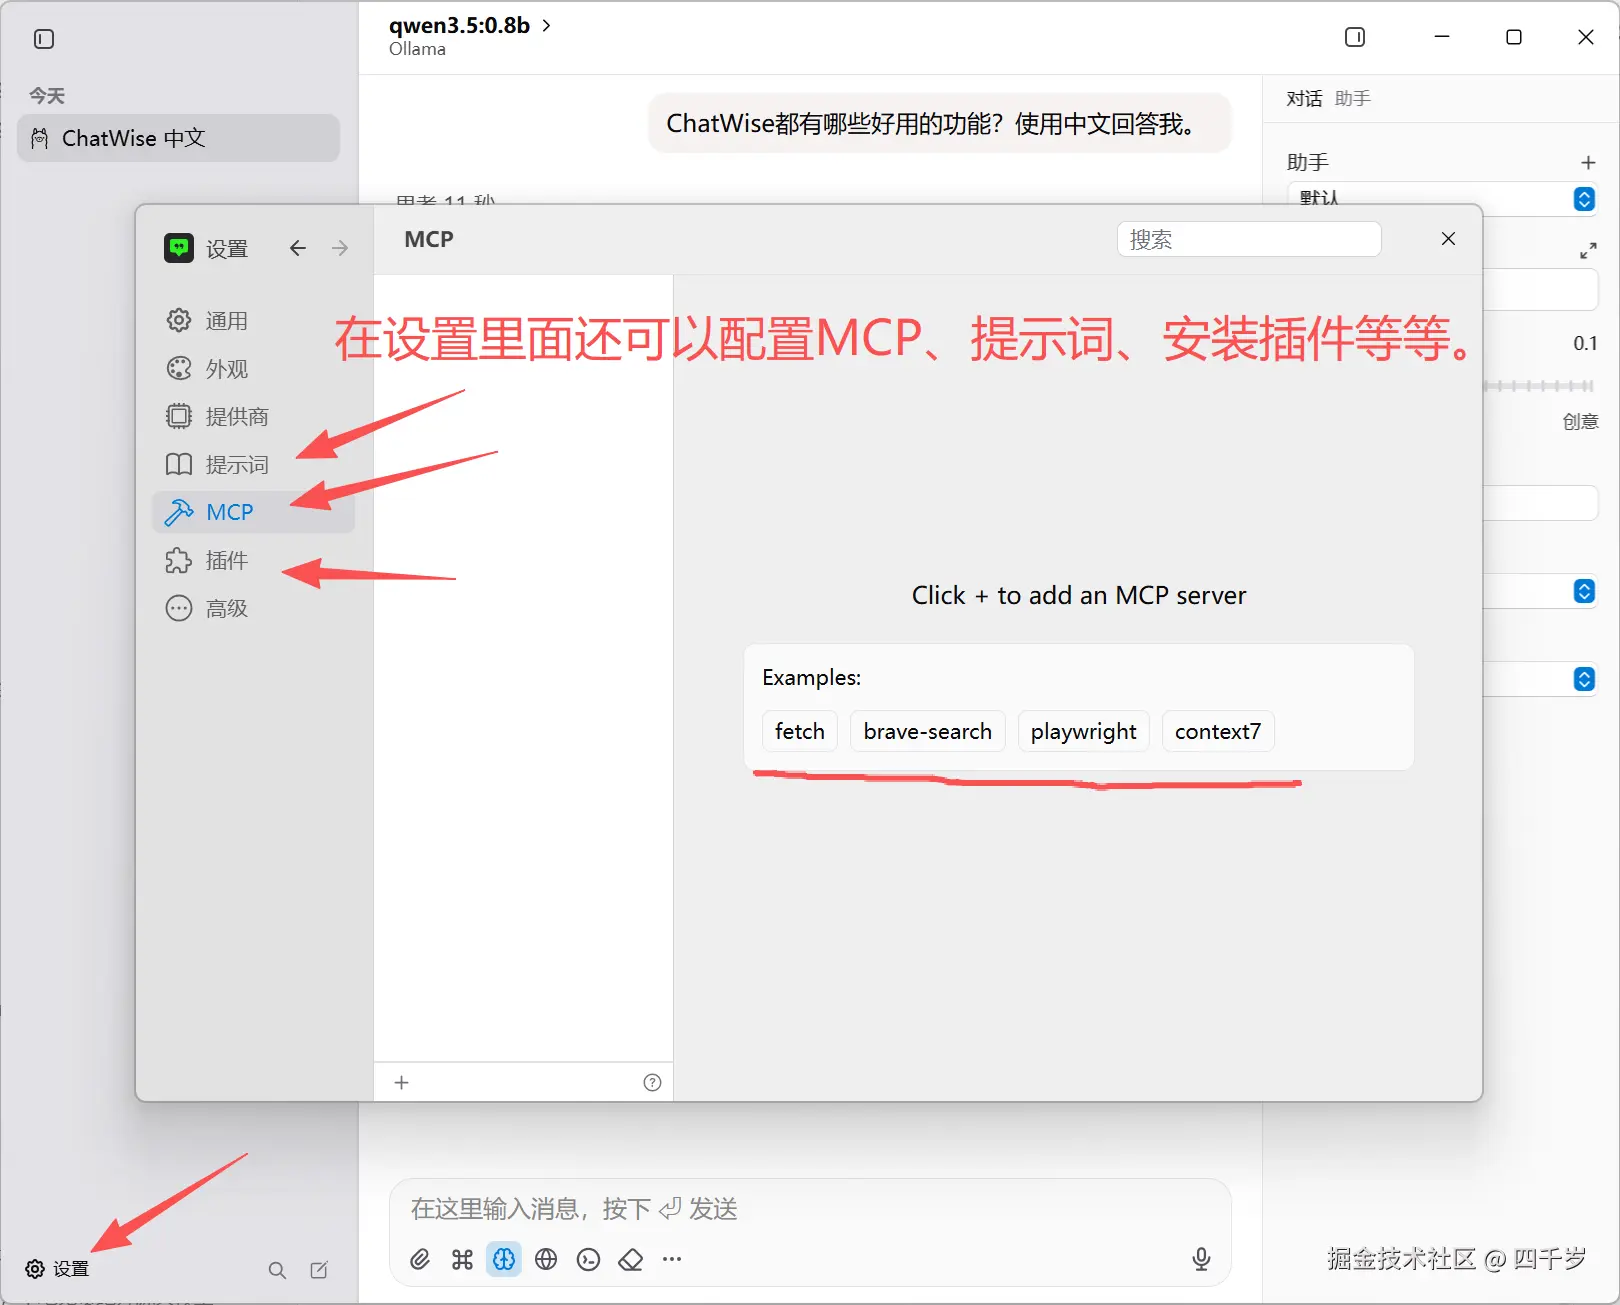Add an MCP server with the plus button
This screenshot has height=1305, width=1620.
[x=401, y=1082]
